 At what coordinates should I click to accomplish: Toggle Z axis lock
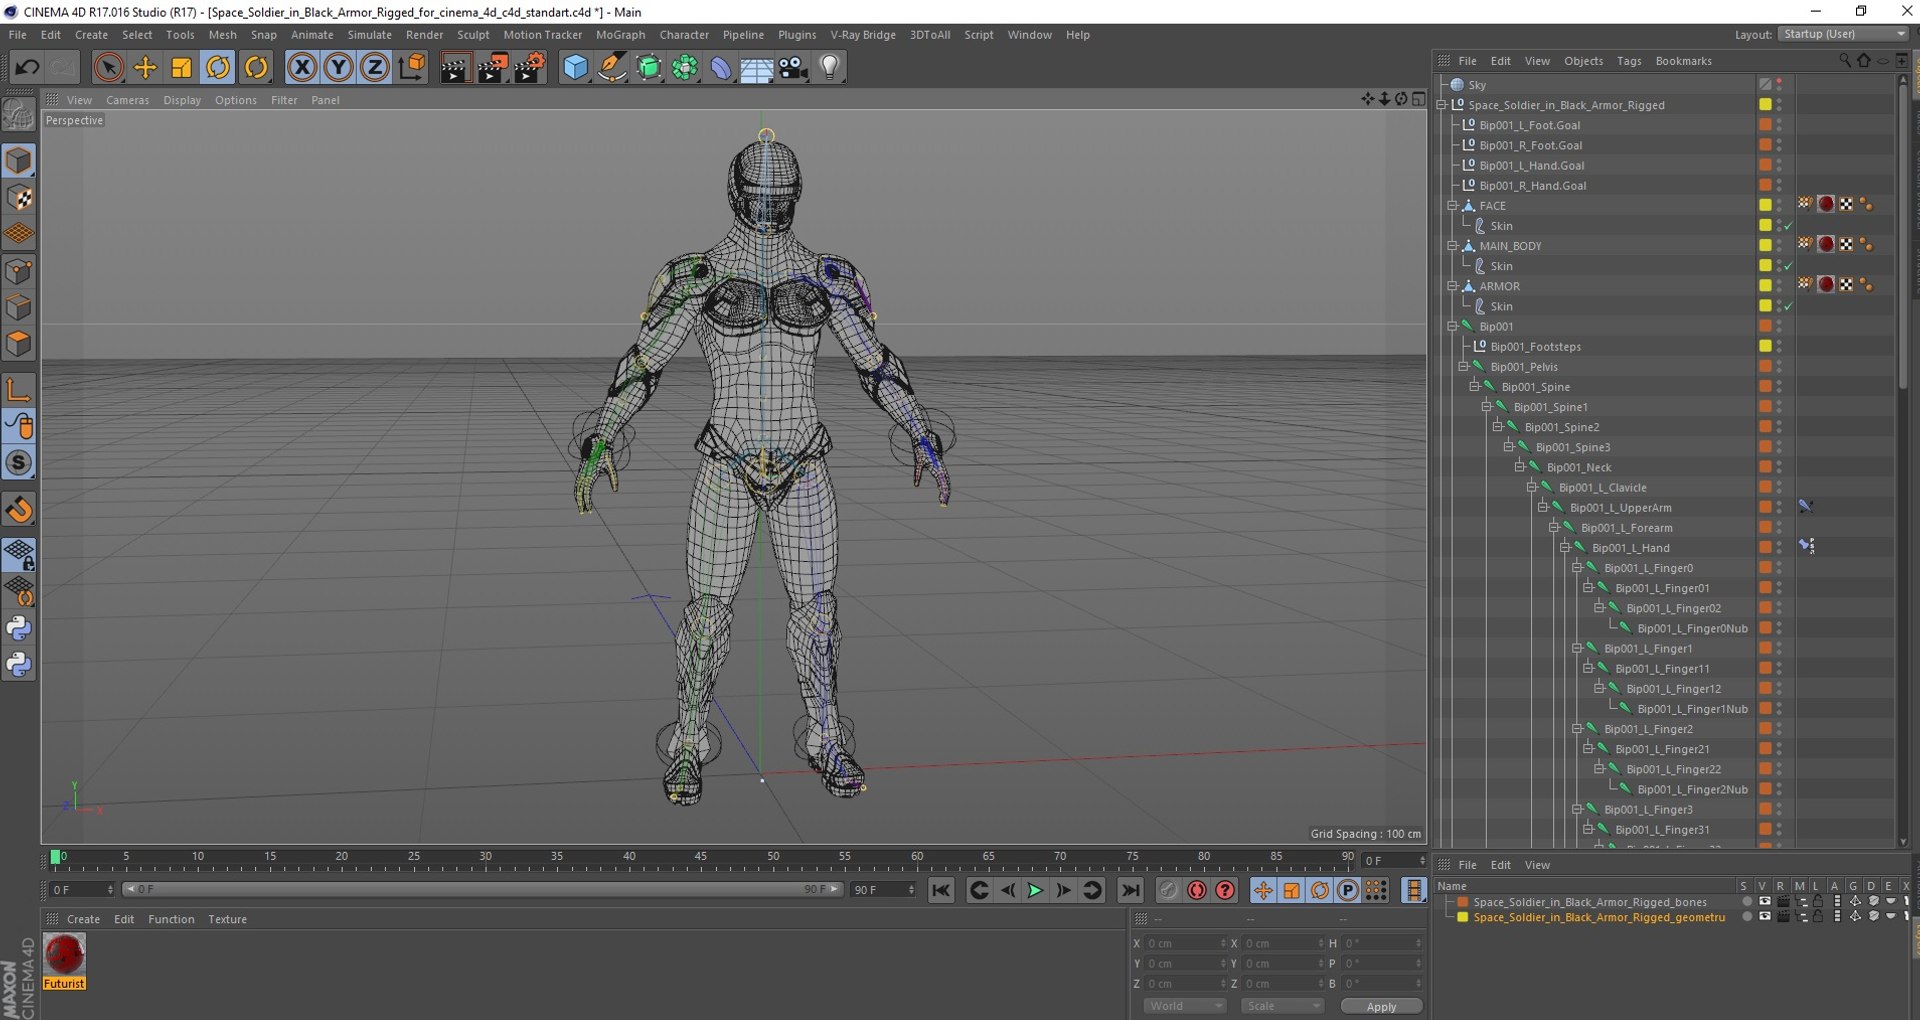pyautogui.click(x=374, y=67)
